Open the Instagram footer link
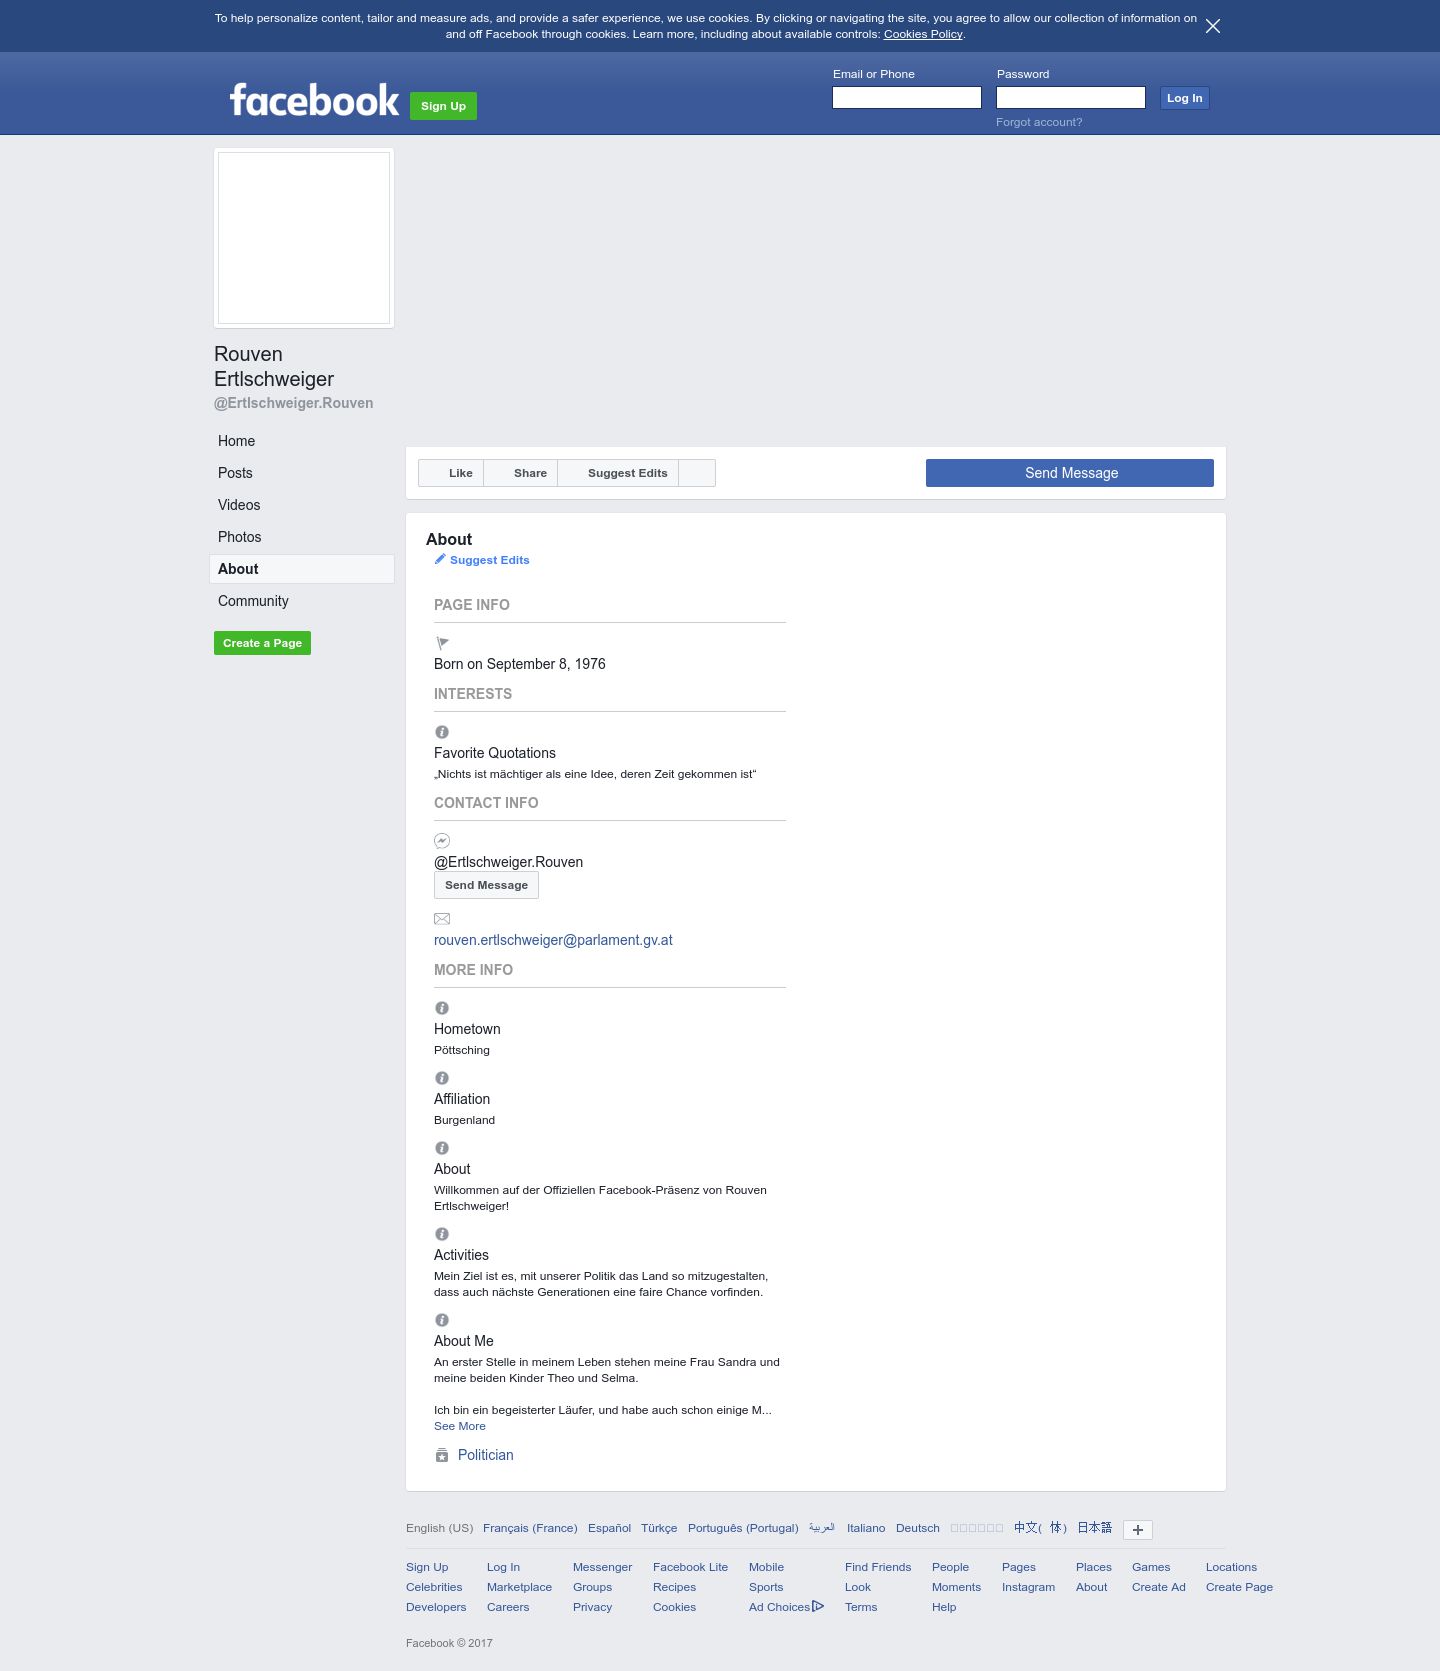Screen dimensions: 1440x1671 [x=1028, y=1587]
